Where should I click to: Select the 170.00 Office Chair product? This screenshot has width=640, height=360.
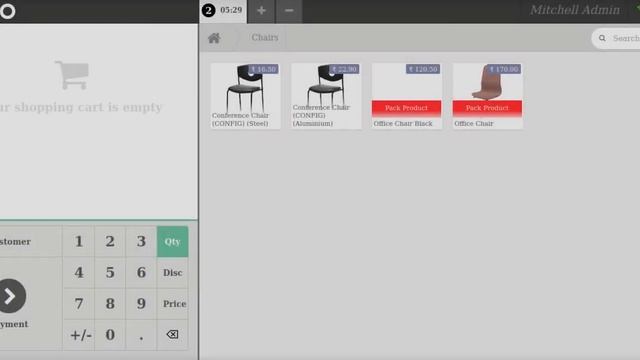(x=487, y=96)
